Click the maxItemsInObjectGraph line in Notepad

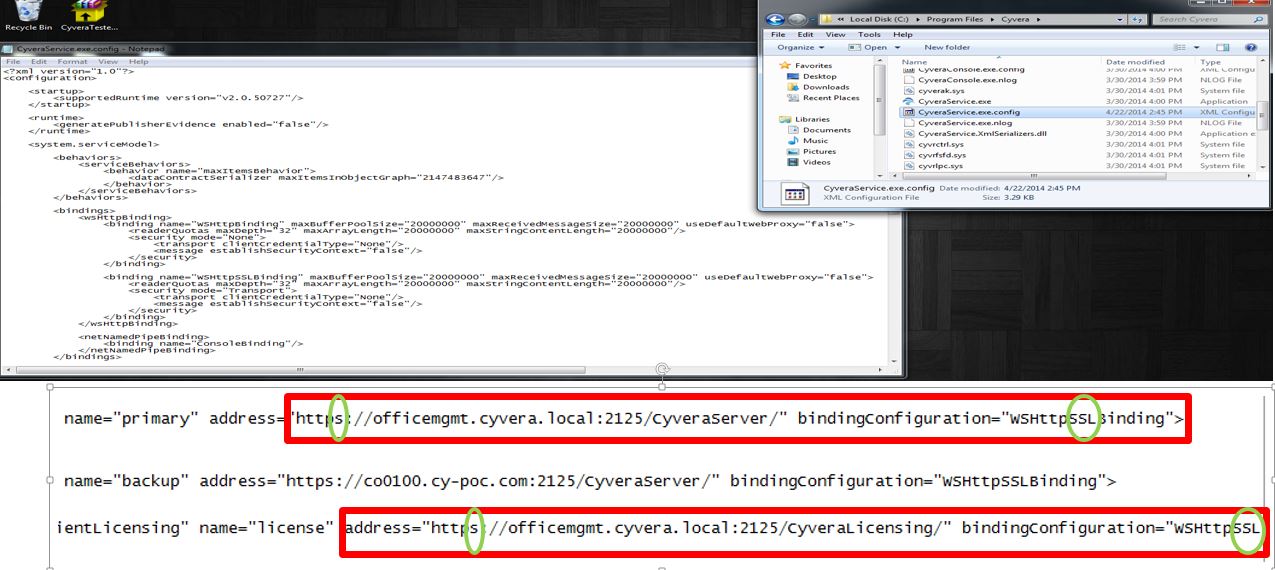(315, 176)
